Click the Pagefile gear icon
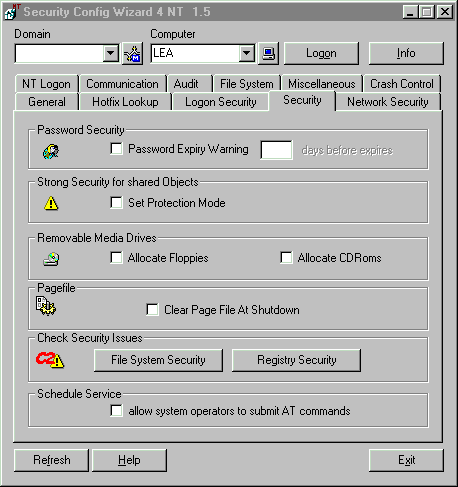Viewport: 458px width, 487px height. [46, 306]
